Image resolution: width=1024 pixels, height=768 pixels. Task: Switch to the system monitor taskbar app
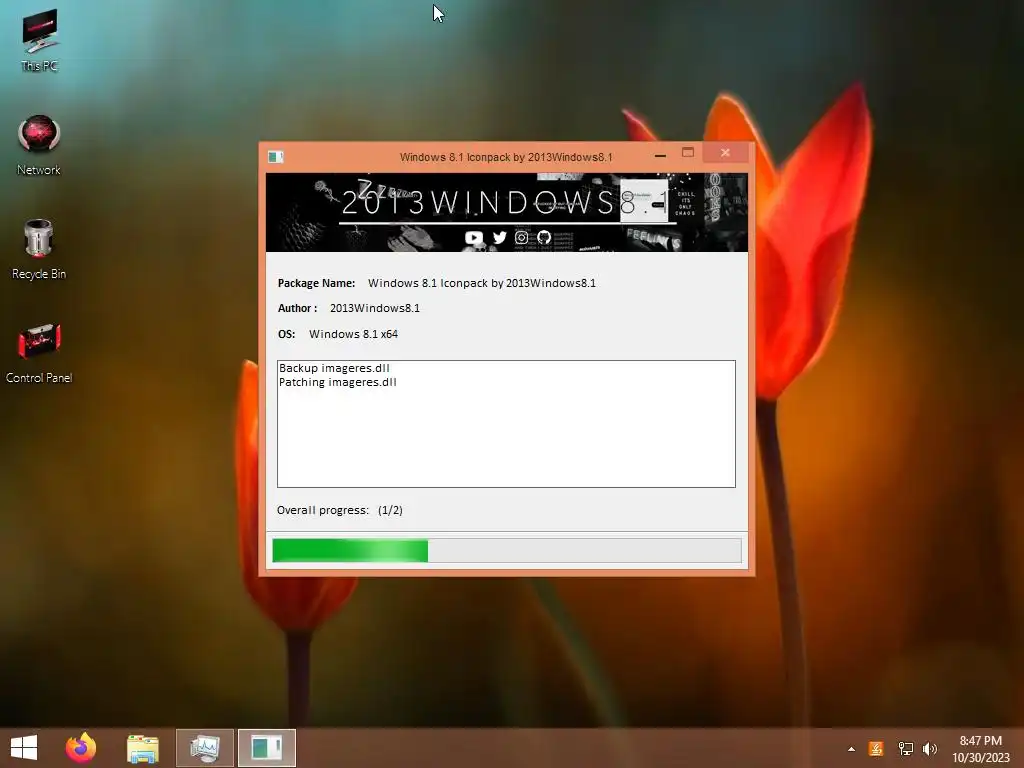(x=204, y=748)
